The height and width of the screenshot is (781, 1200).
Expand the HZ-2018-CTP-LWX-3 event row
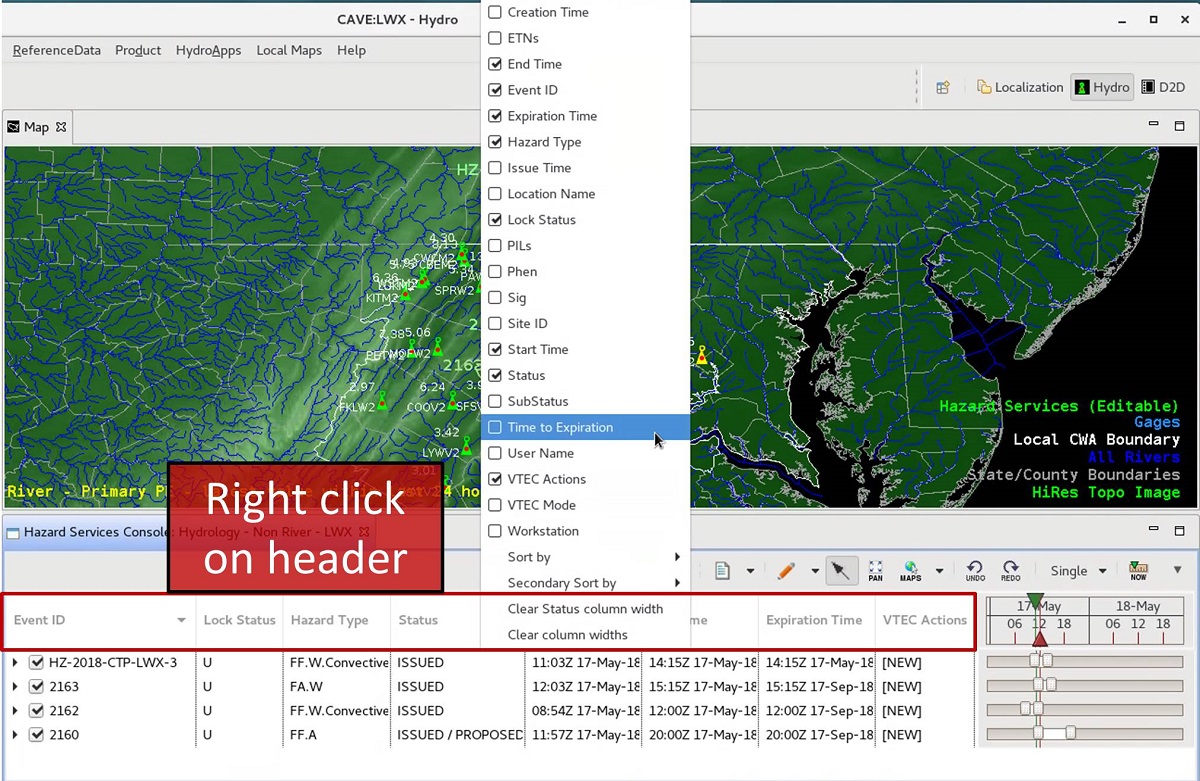tap(15, 662)
